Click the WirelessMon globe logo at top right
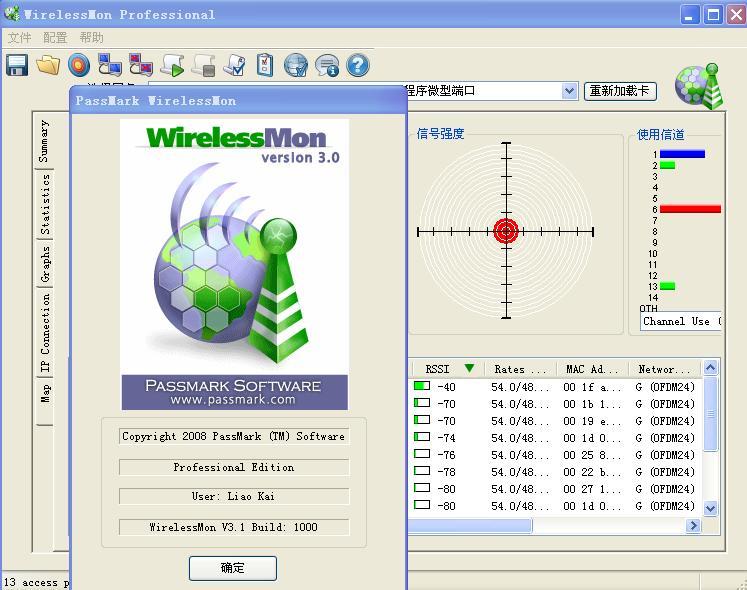Image resolution: width=747 pixels, height=590 pixels. click(x=699, y=86)
